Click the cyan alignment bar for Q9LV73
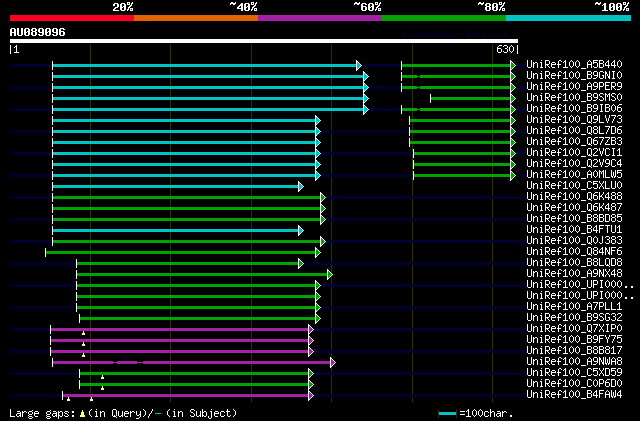Viewport: 640px width, 421px height. point(187,120)
